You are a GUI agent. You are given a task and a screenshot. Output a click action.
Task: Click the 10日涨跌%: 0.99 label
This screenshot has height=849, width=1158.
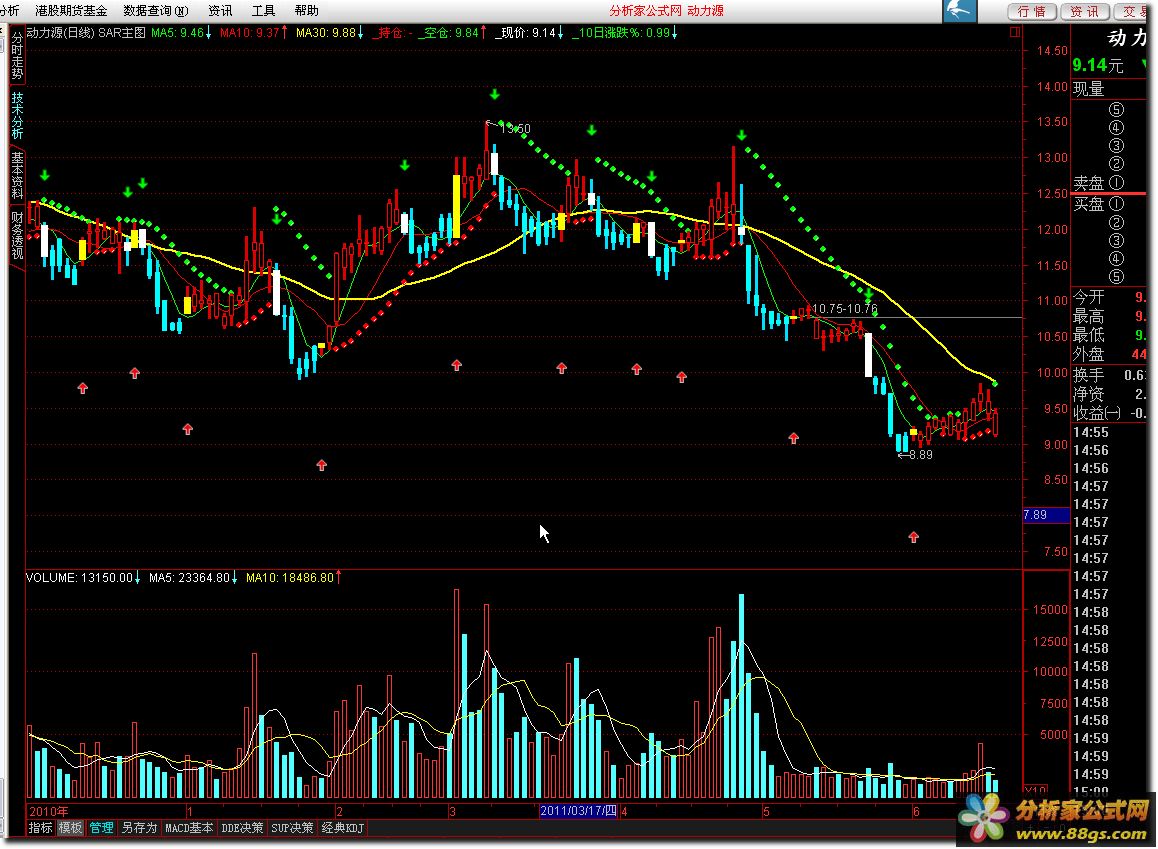(x=624, y=32)
